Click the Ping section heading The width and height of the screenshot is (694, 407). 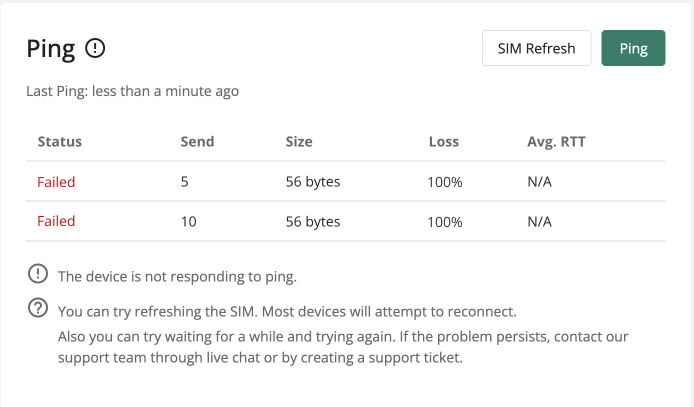[x=50, y=48]
